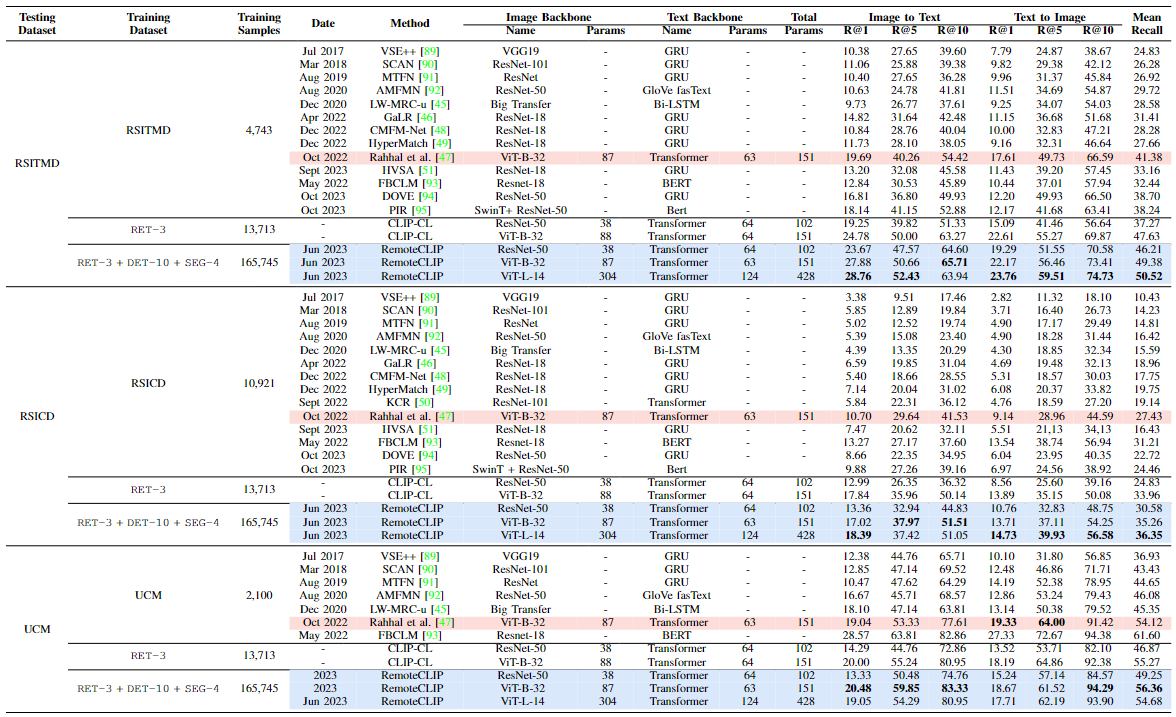Select the "Date" column header

pos(323,24)
